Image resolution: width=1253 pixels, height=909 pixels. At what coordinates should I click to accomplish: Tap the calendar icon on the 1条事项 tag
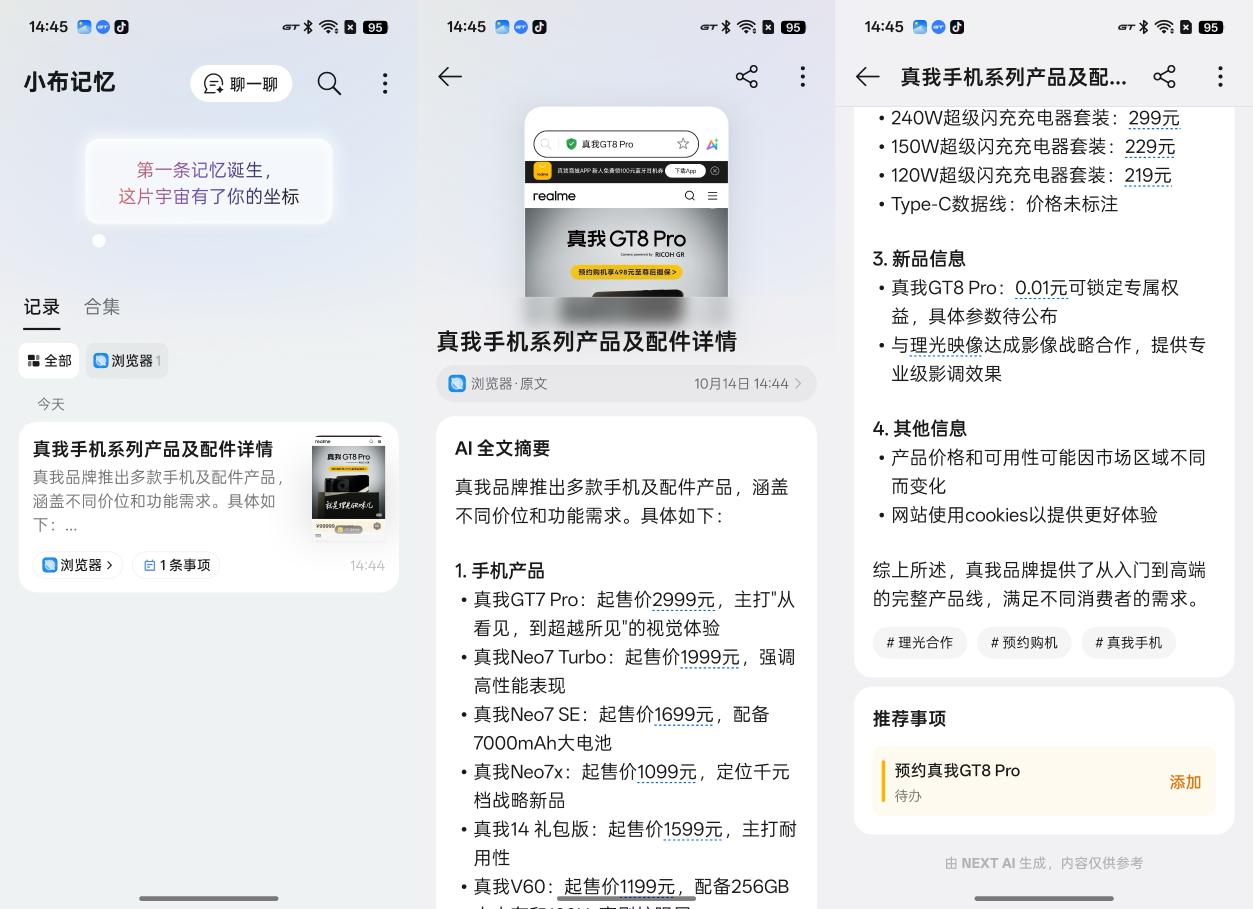tap(148, 565)
